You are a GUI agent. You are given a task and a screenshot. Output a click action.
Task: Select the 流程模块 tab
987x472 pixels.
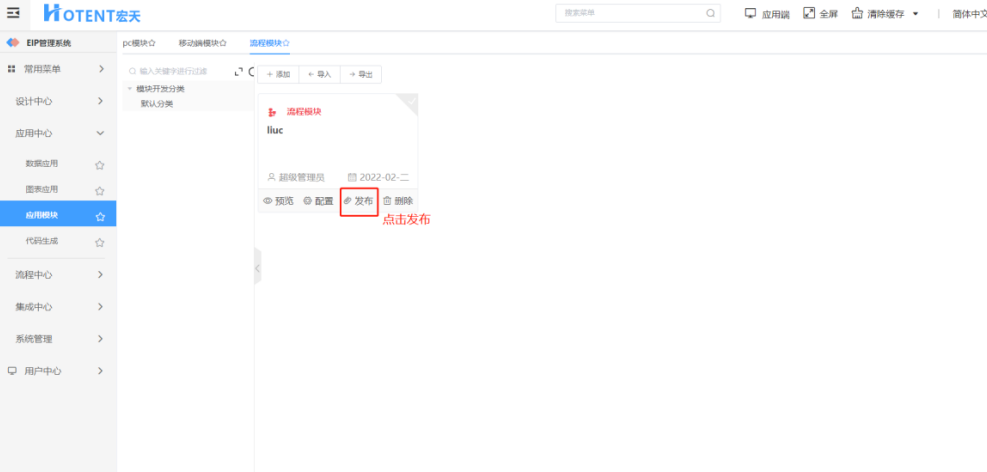click(269, 43)
